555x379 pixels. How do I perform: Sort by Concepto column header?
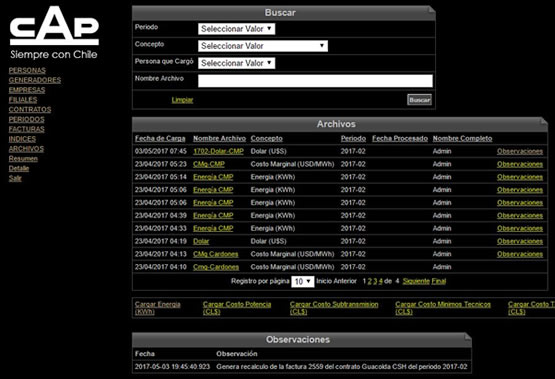click(267, 138)
